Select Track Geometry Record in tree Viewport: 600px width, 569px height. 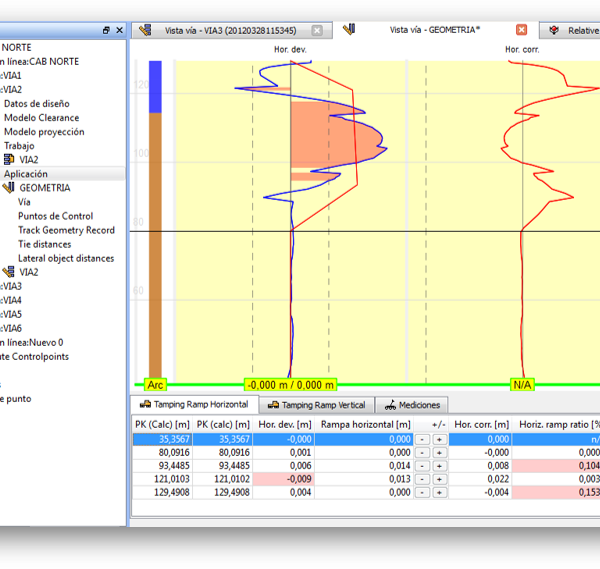[66, 230]
